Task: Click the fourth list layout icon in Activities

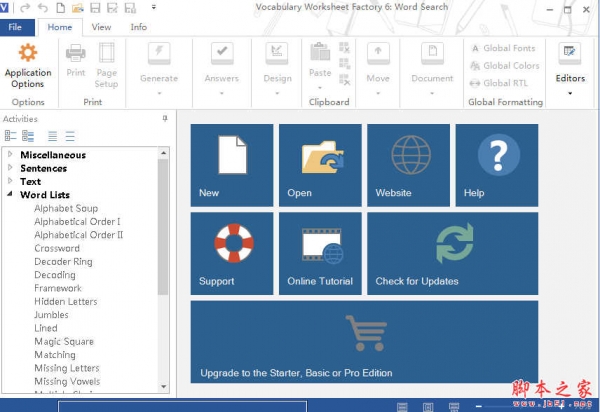Action: click(70, 136)
